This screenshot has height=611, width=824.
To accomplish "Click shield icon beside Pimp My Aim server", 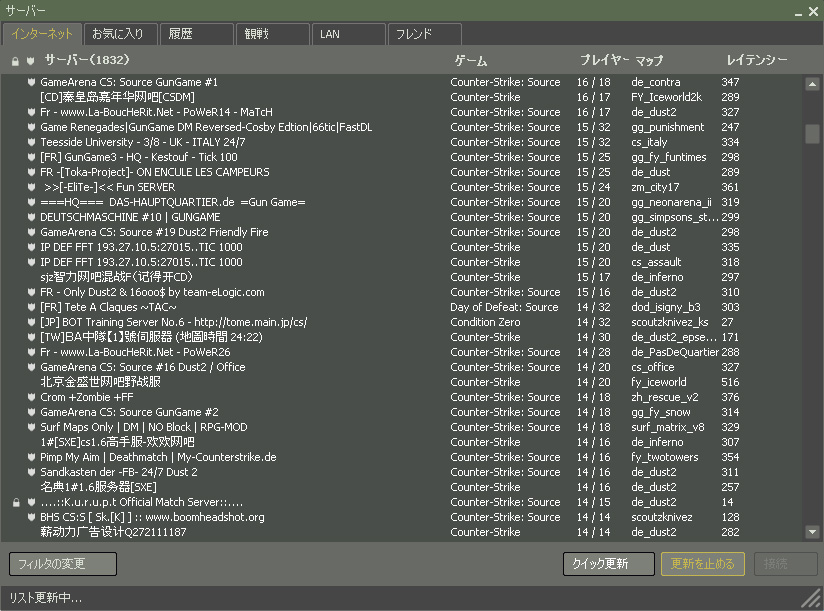I will click(x=31, y=457).
